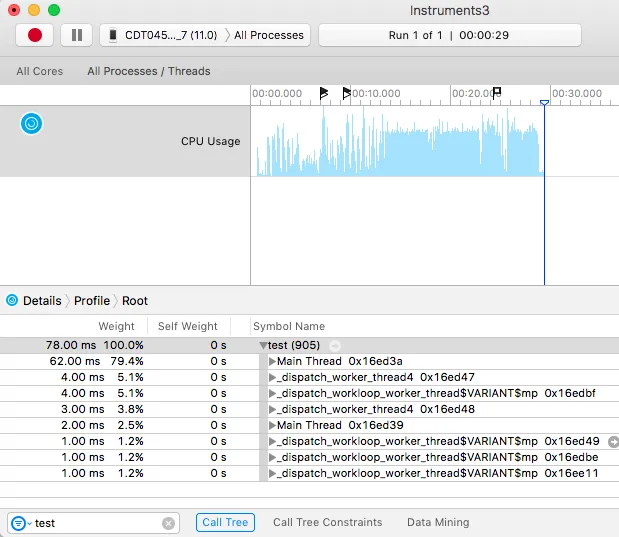Click focus arrow on row 0x16ed49

(613, 442)
